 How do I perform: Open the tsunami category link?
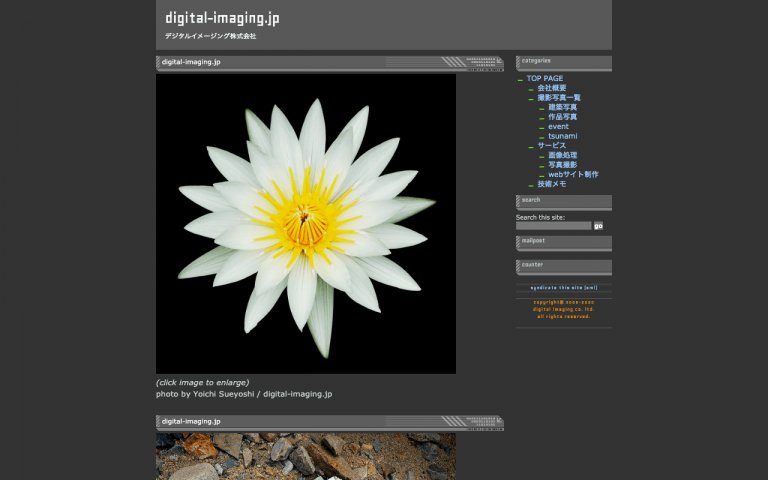[x=562, y=136]
